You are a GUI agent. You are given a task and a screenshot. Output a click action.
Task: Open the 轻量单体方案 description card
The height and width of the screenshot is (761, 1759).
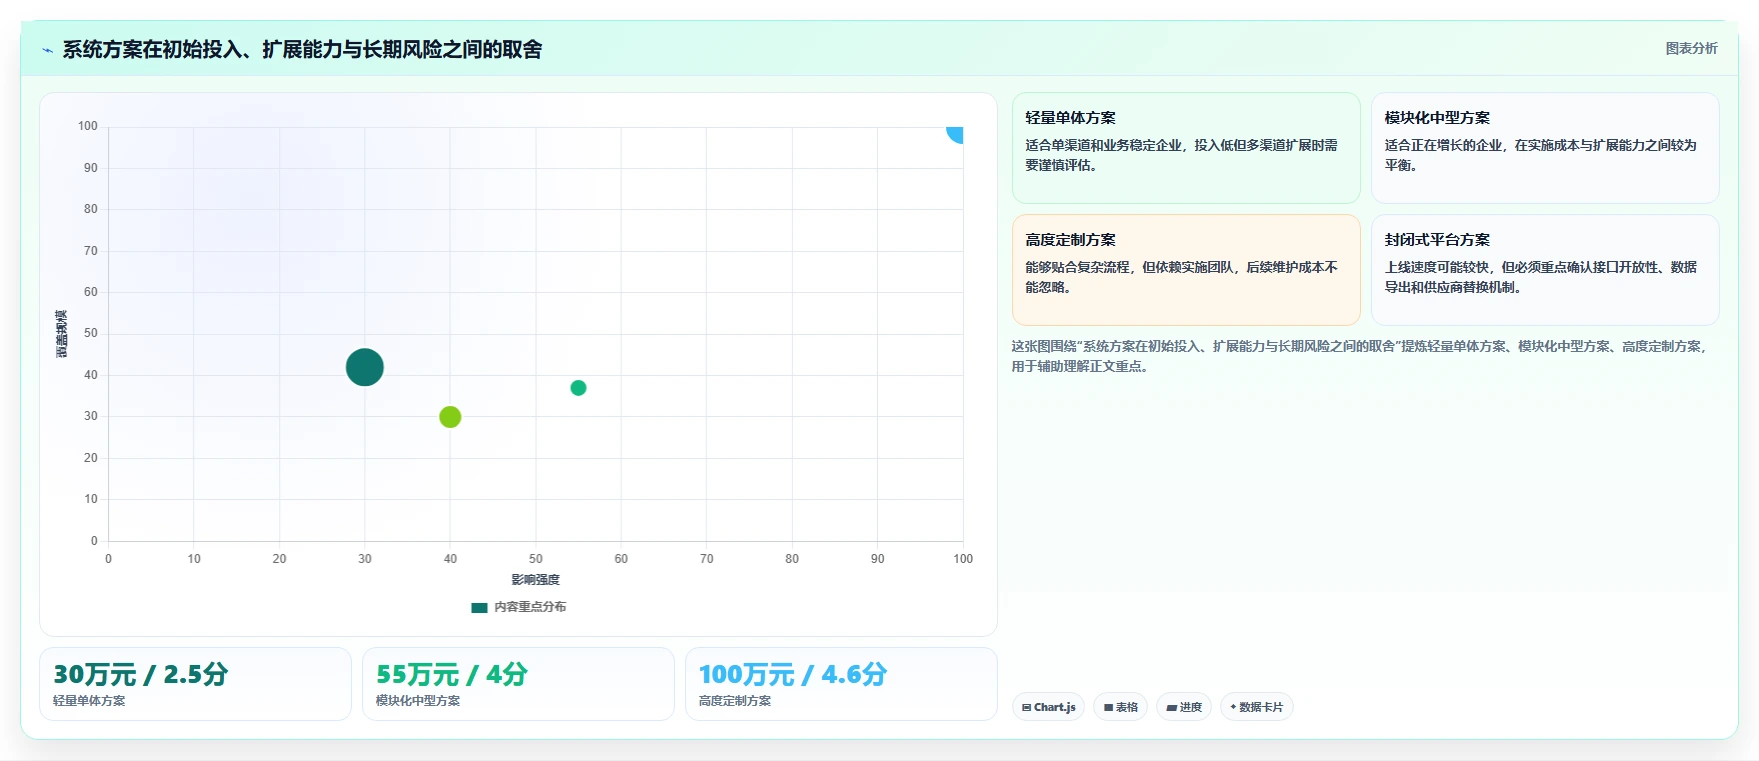pyautogui.click(x=1186, y=148)
